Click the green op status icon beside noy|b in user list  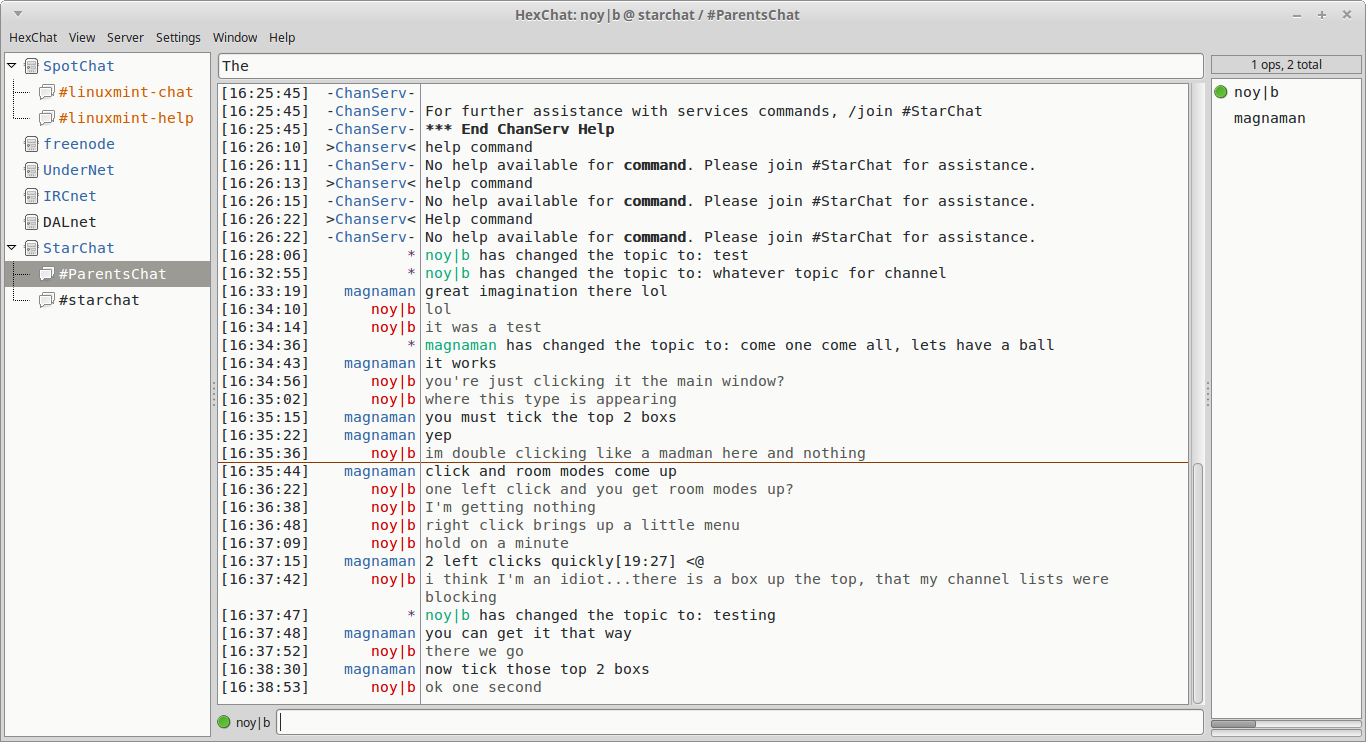coord(1221,92)
